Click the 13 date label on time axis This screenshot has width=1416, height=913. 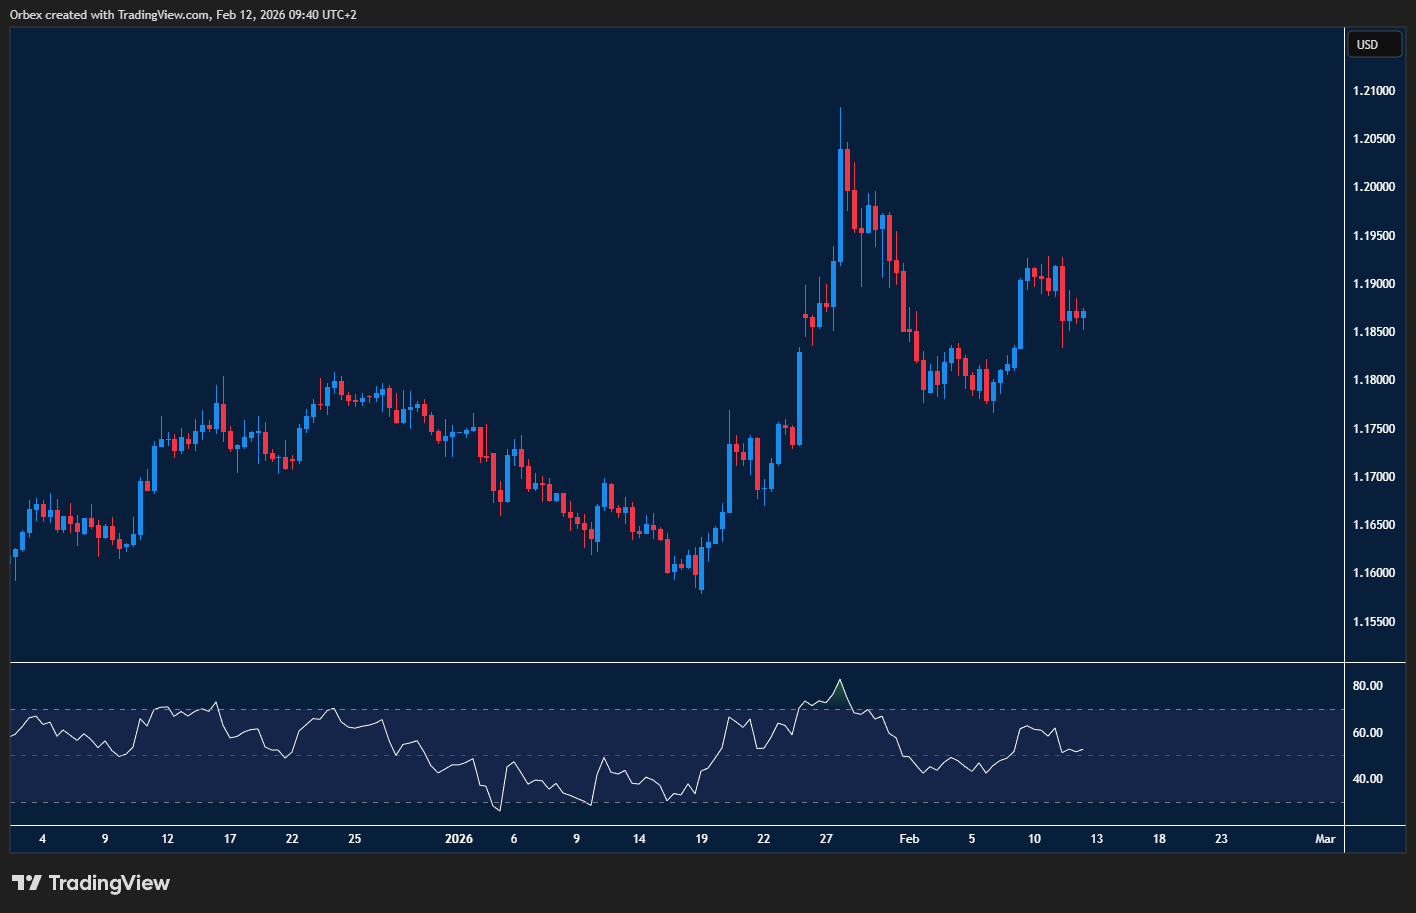click(x=1096, y=839)
